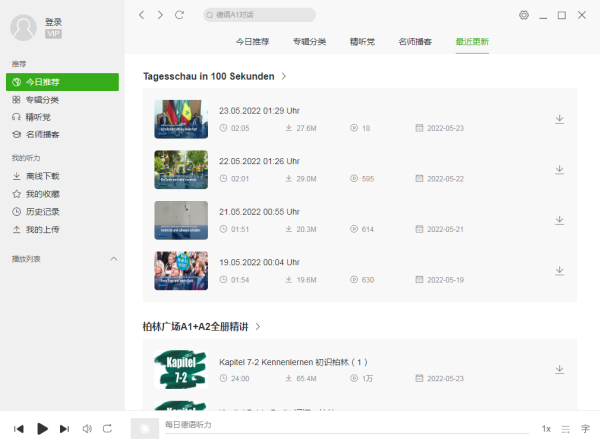Open settings gear icon
This screenshot has width=600, height=446.
click(x=524, y=15)
